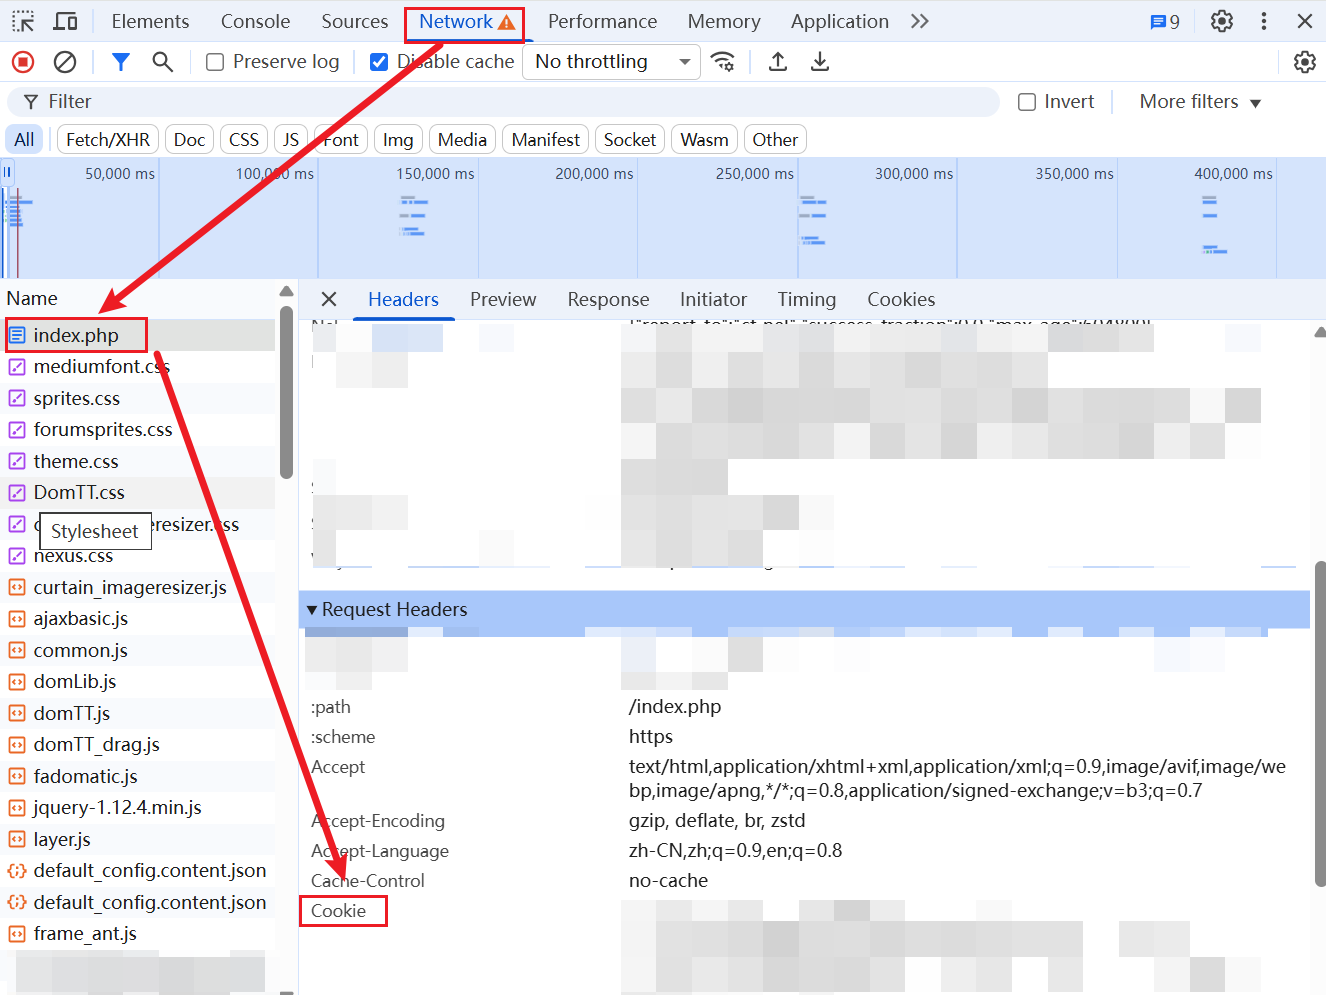This screenshot has width=1326, height=995.
Task: Open the No throttling dropdown
Action: click(x=611, y=62)
